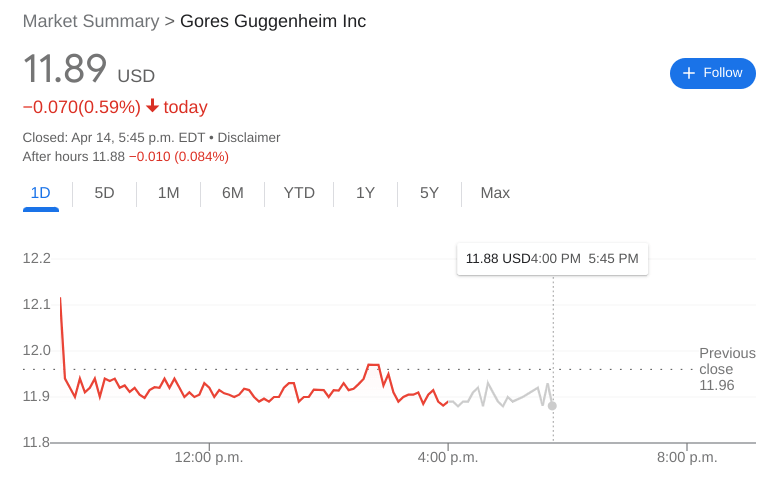779x482 pixels.
Task: Click the grey chart endpoint marker
Action: point(552,405)
